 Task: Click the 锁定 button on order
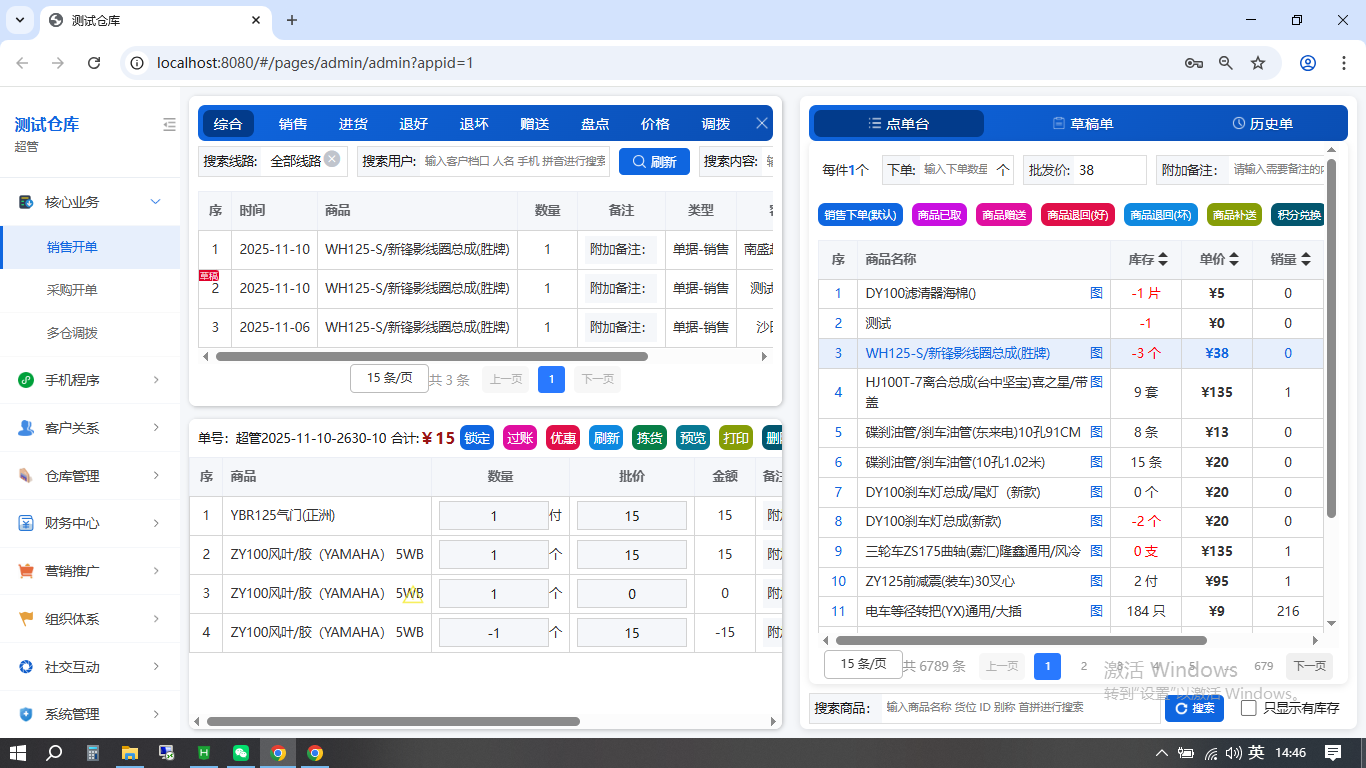(x=477, y=437)
